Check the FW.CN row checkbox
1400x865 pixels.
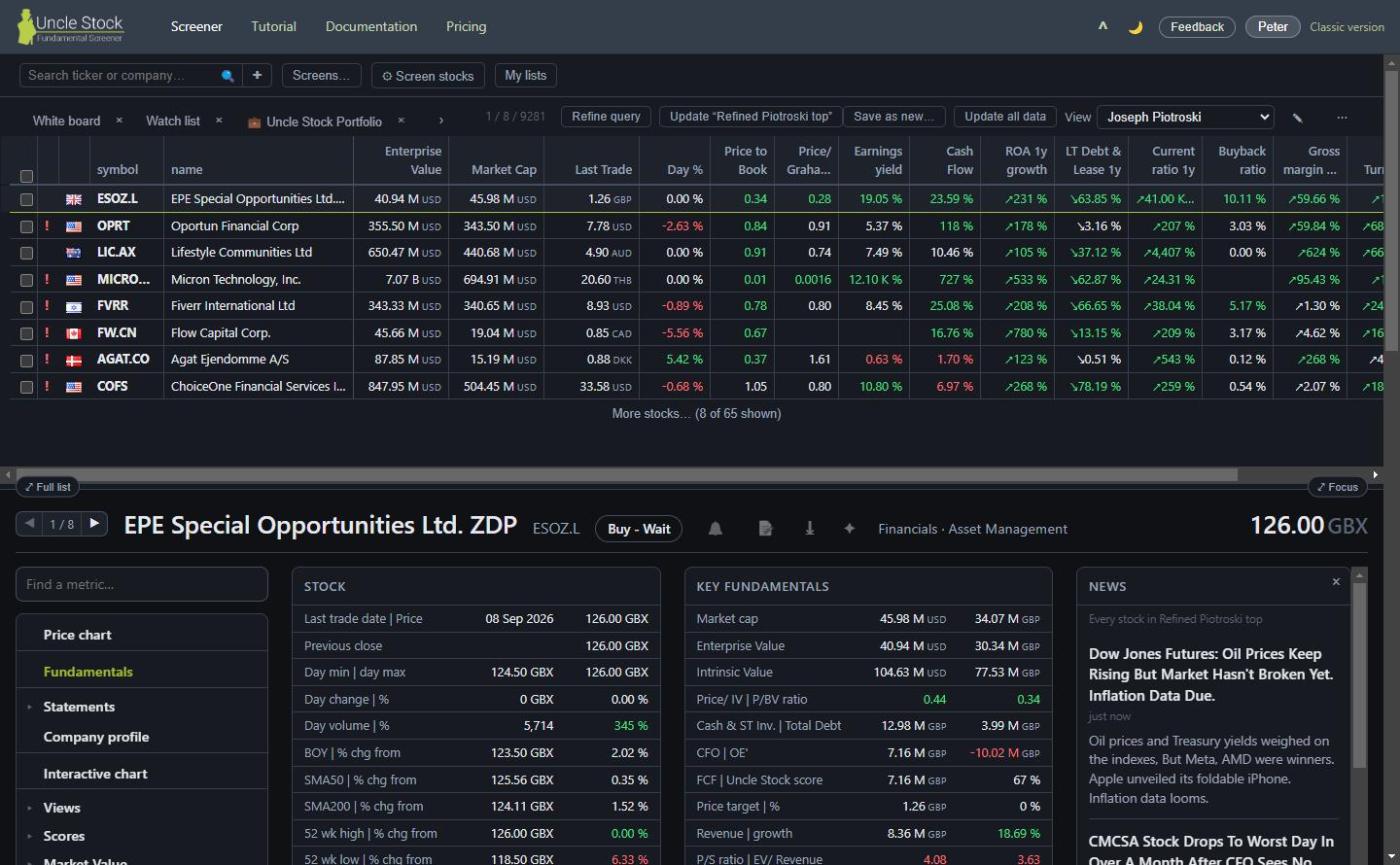26,333
